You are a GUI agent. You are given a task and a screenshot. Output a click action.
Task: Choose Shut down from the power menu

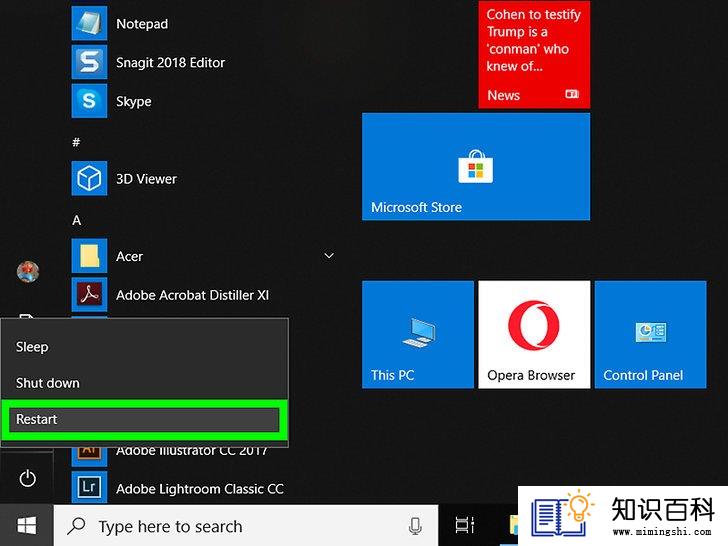point(145,383)
